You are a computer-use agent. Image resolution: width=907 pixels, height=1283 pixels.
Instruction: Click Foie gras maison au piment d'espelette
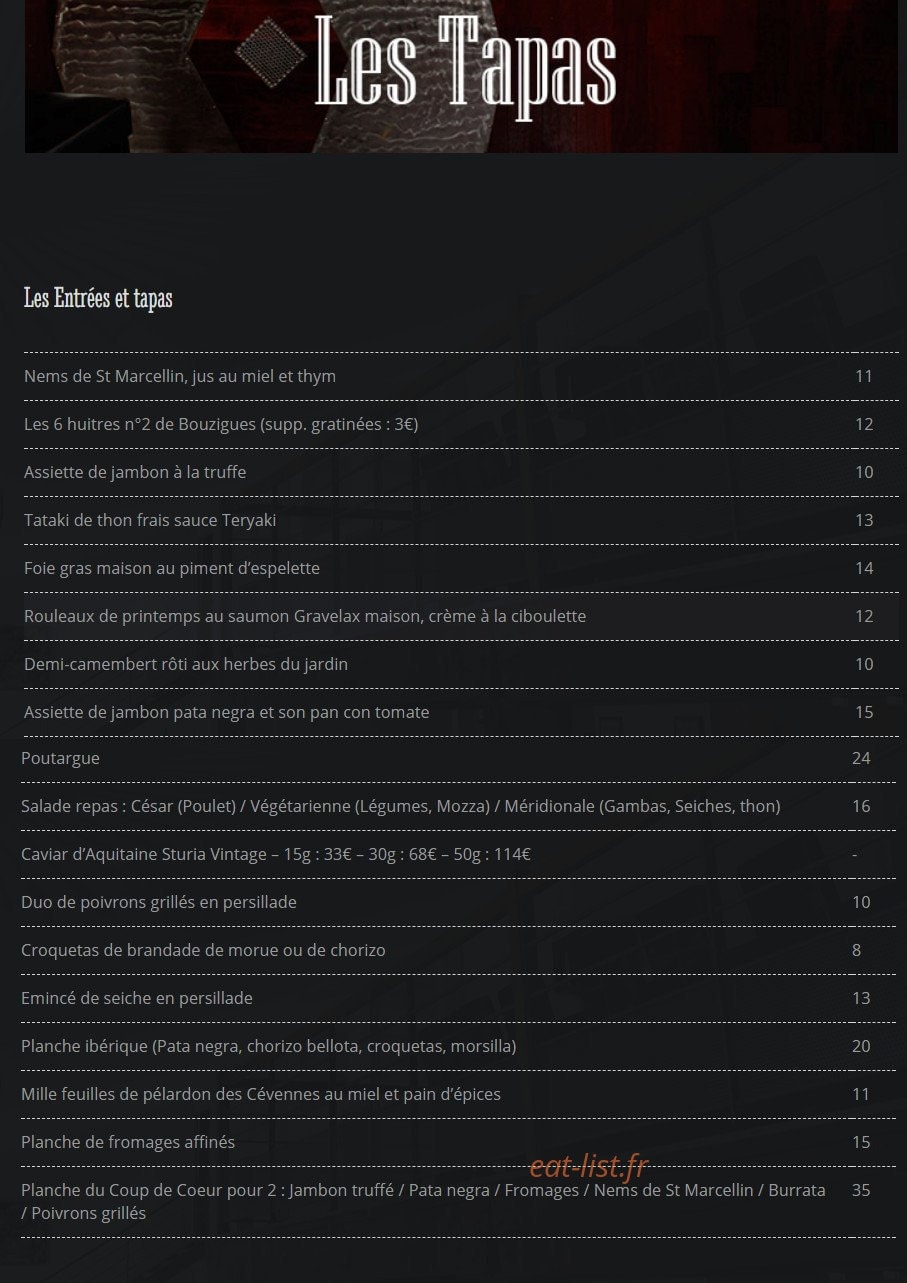tap(172, 568)
